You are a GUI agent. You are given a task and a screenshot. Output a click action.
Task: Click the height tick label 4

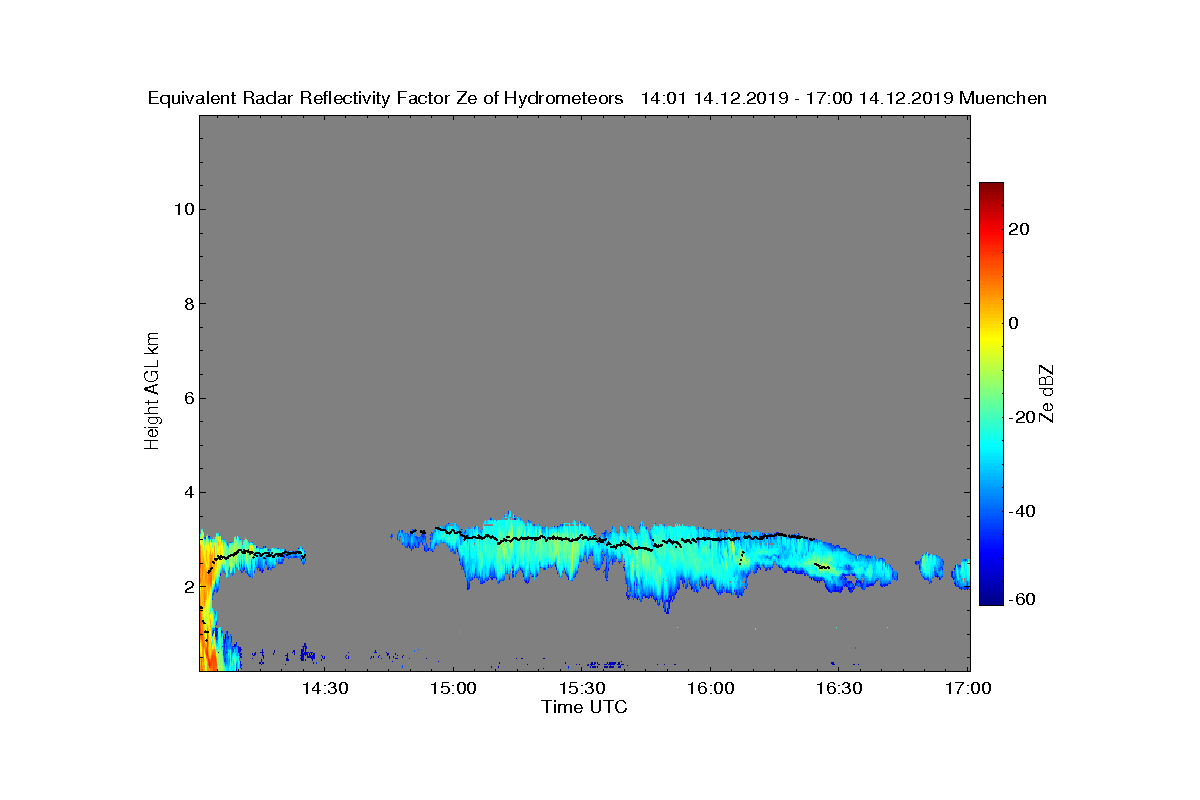[x=187, y=492]
